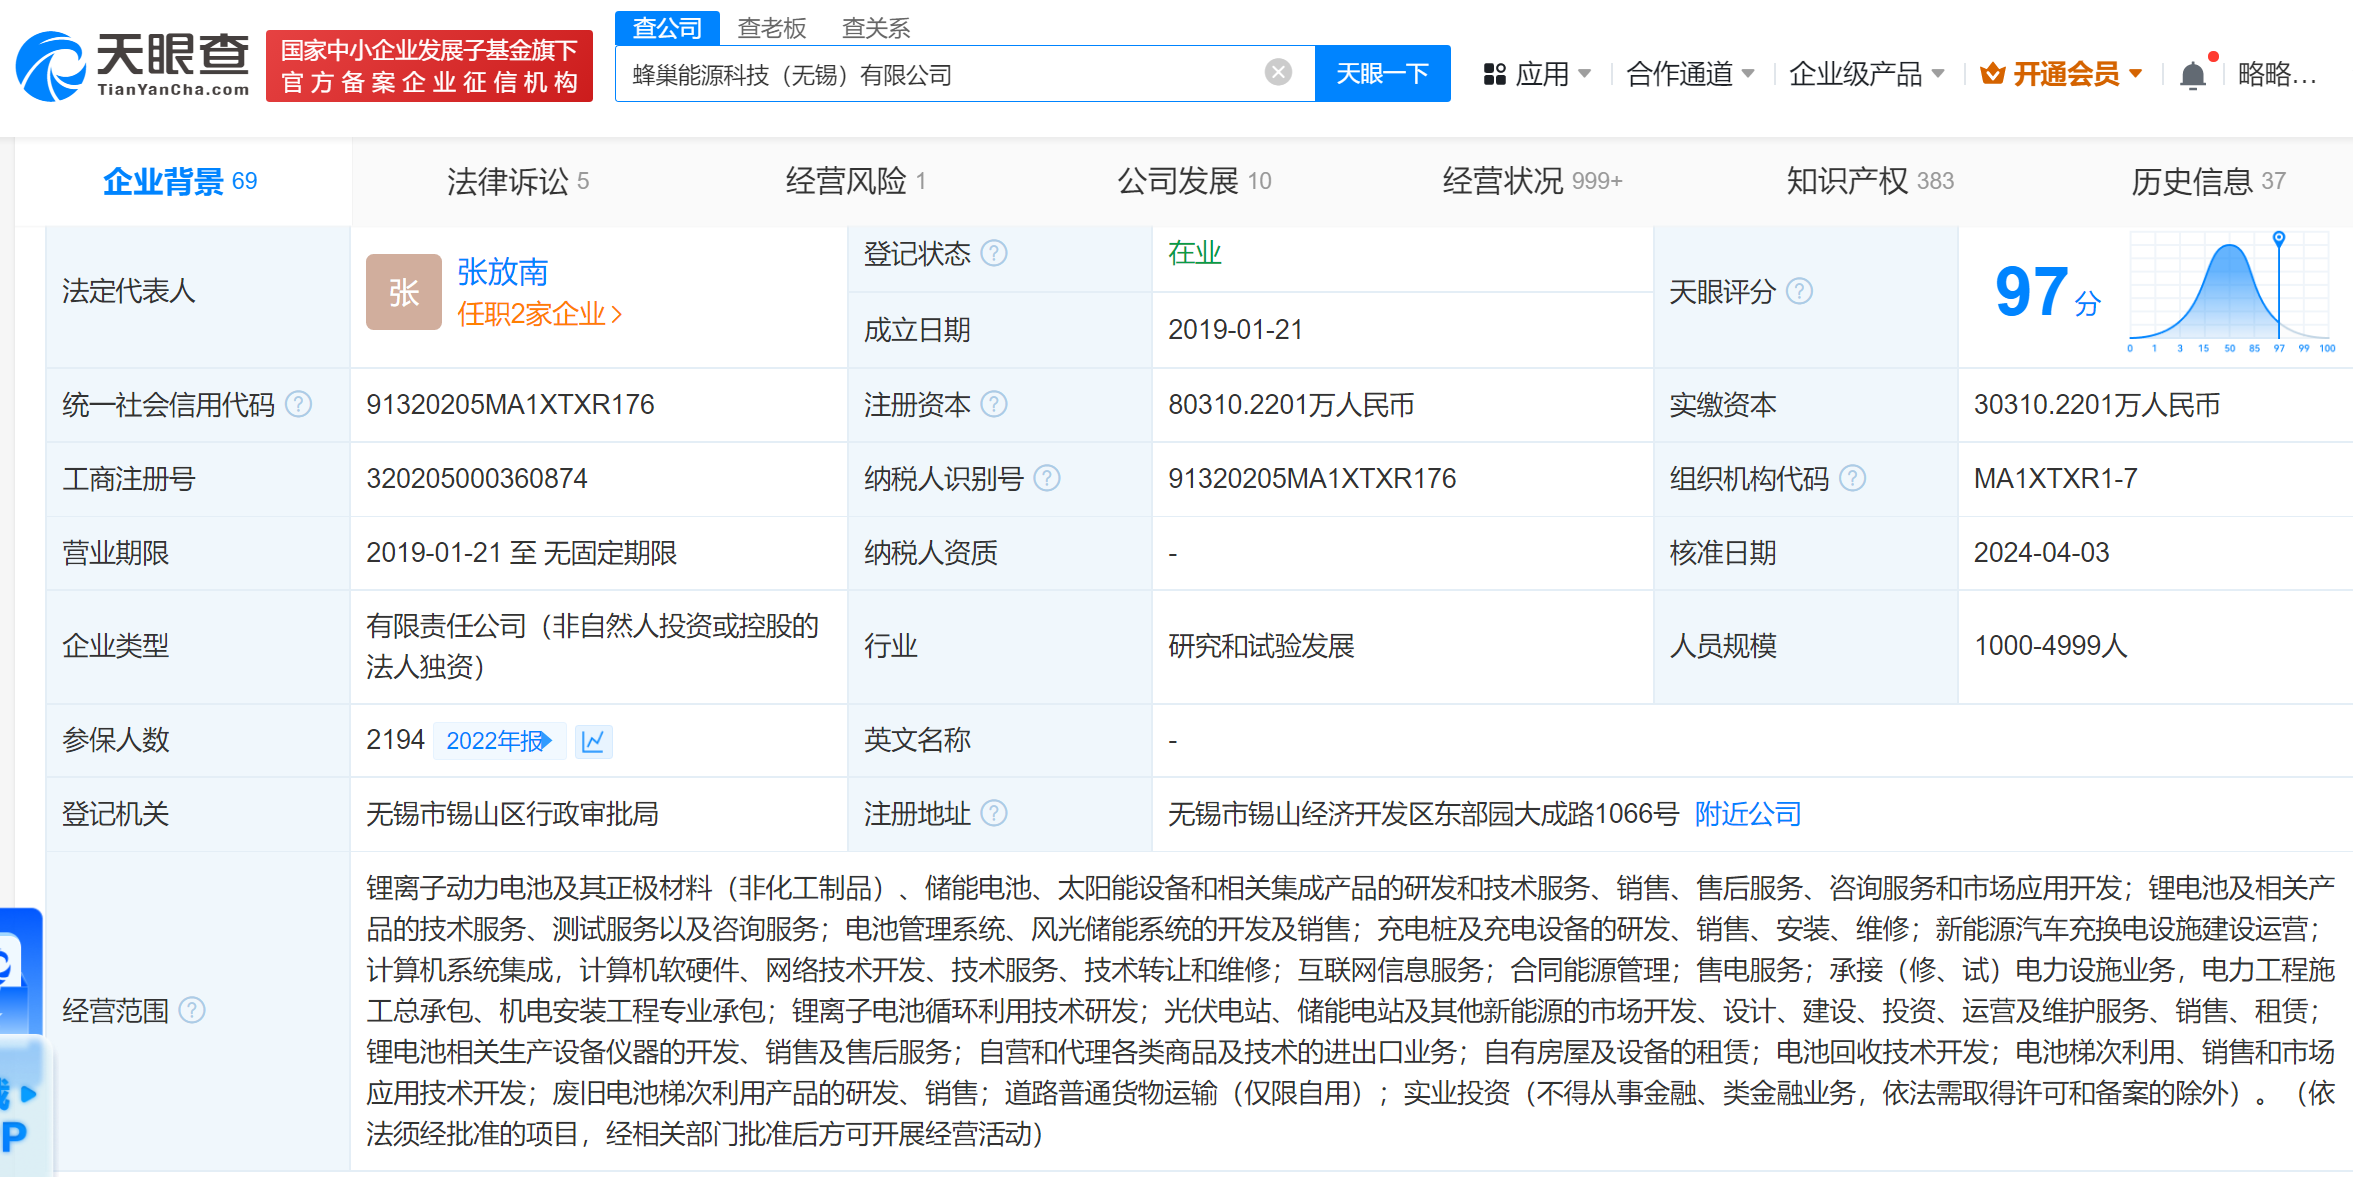Expand the 应用 dropdown menu

coord(1537,74)
